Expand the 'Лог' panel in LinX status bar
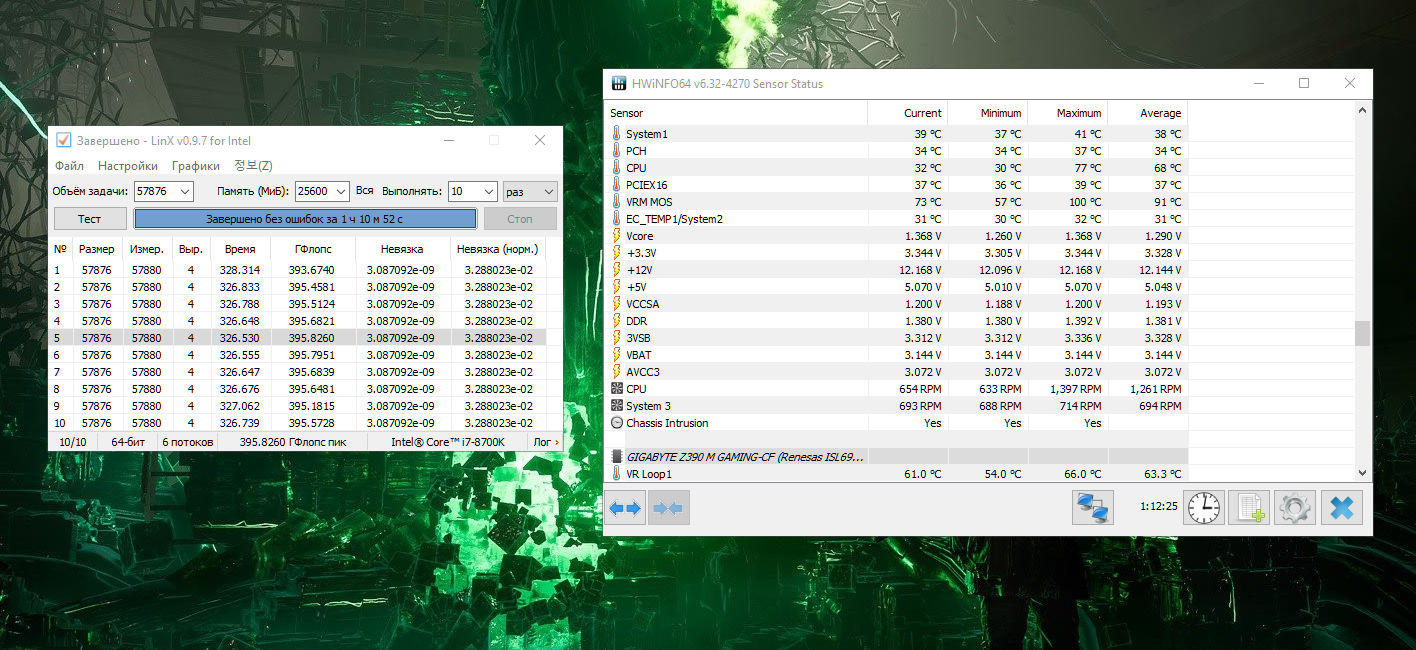The image size is (1416, 650). (x=546, y=442)
